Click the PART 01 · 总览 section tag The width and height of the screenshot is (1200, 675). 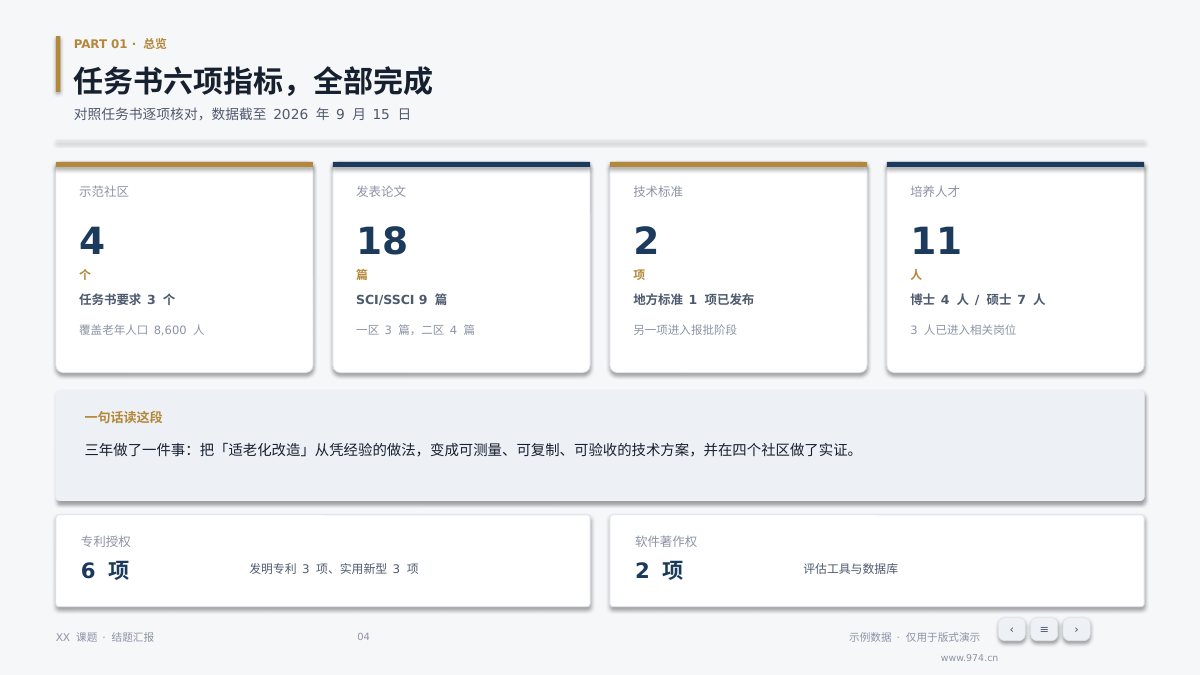120,44
